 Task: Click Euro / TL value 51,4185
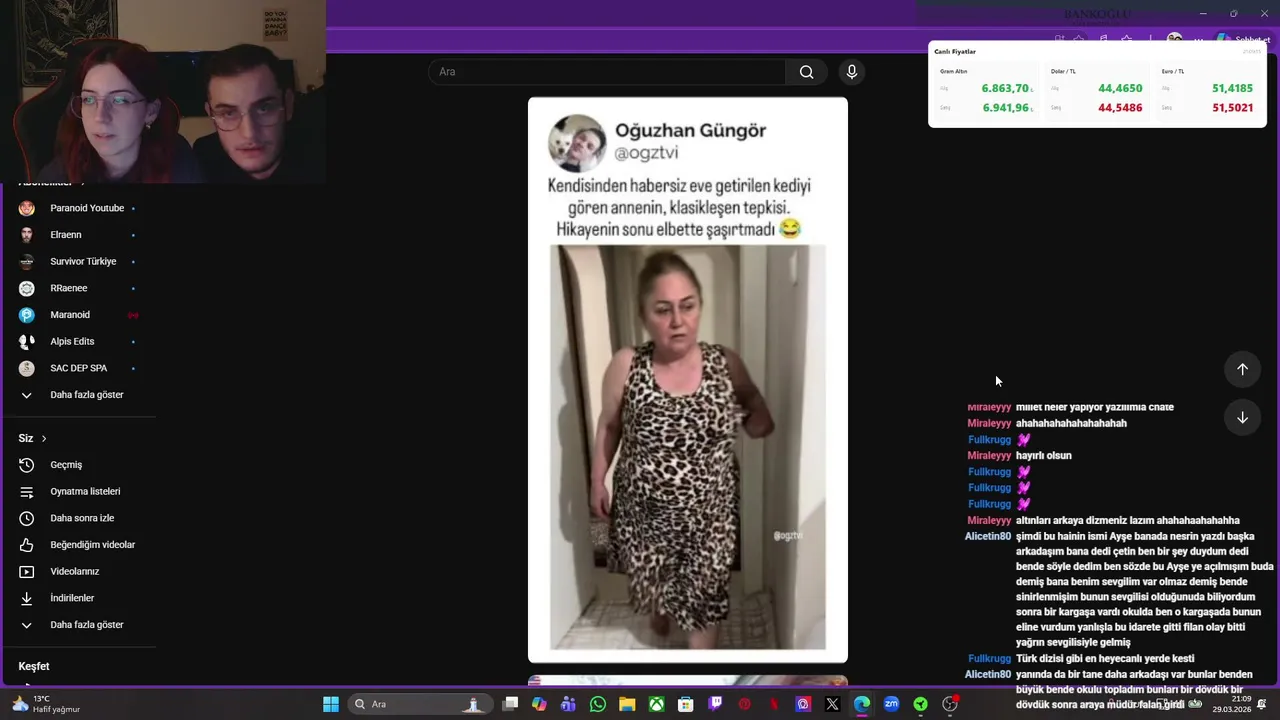(x=1232, y=88)
